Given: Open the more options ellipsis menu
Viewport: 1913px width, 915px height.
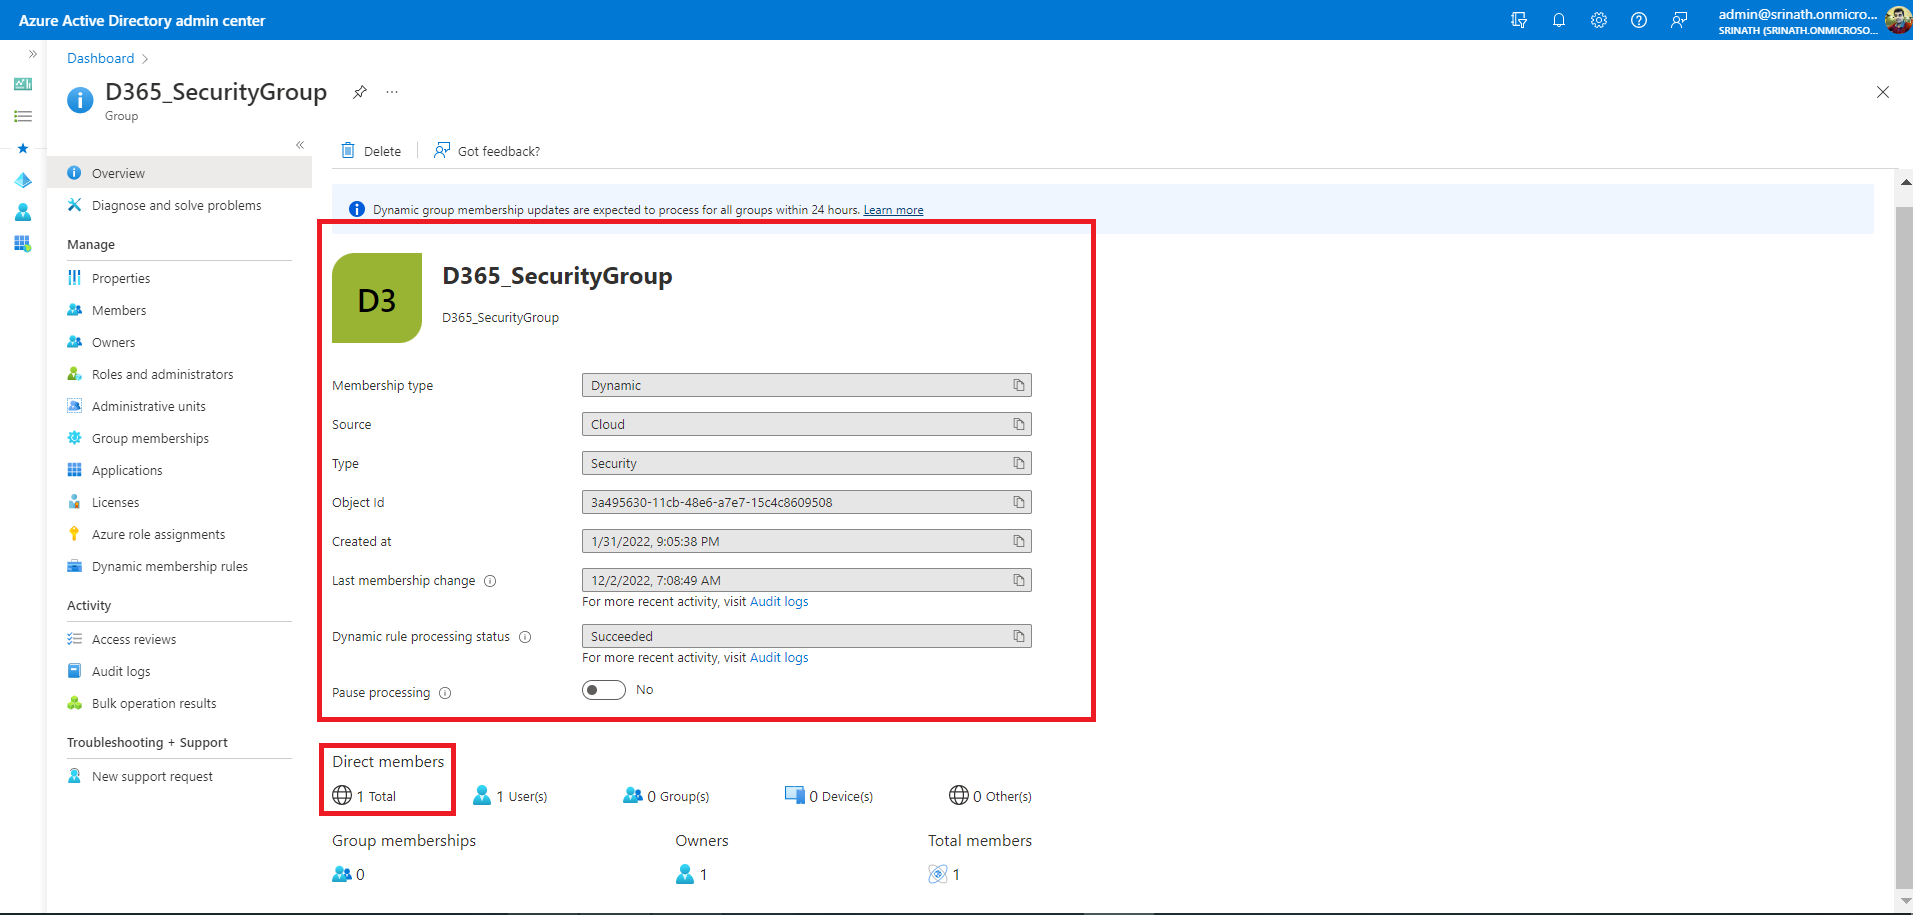Looking at the screenshot, I should [392, 92].
